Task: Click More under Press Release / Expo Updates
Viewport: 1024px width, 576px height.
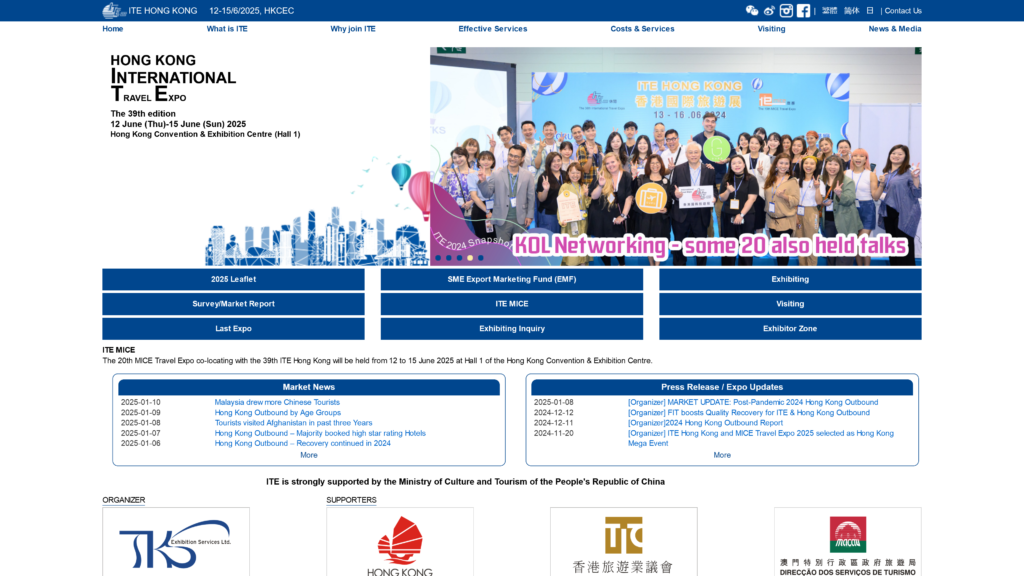Action: [x=722, y=455]
